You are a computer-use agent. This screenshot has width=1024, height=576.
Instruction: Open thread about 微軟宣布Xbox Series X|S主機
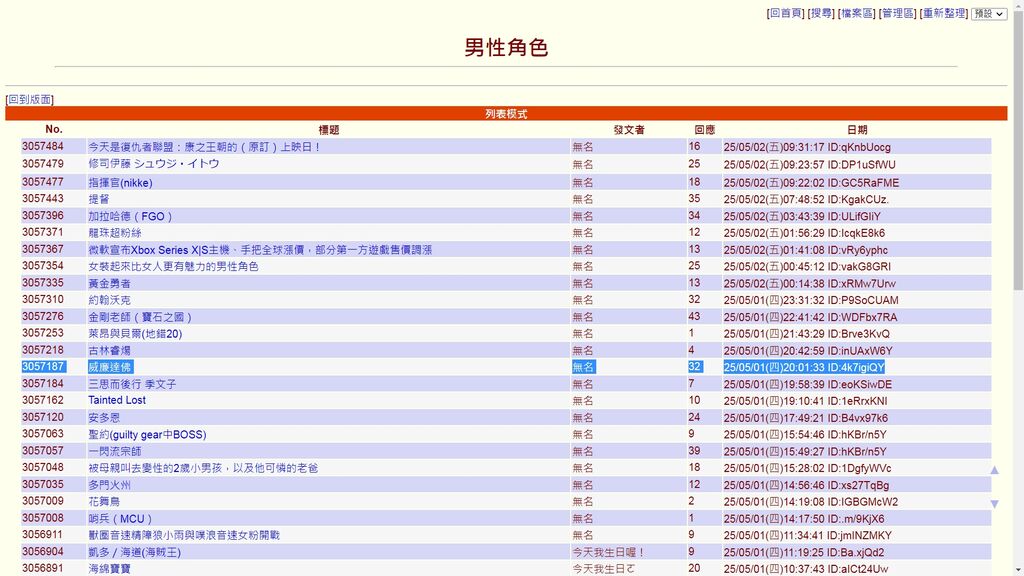(260, 250)
